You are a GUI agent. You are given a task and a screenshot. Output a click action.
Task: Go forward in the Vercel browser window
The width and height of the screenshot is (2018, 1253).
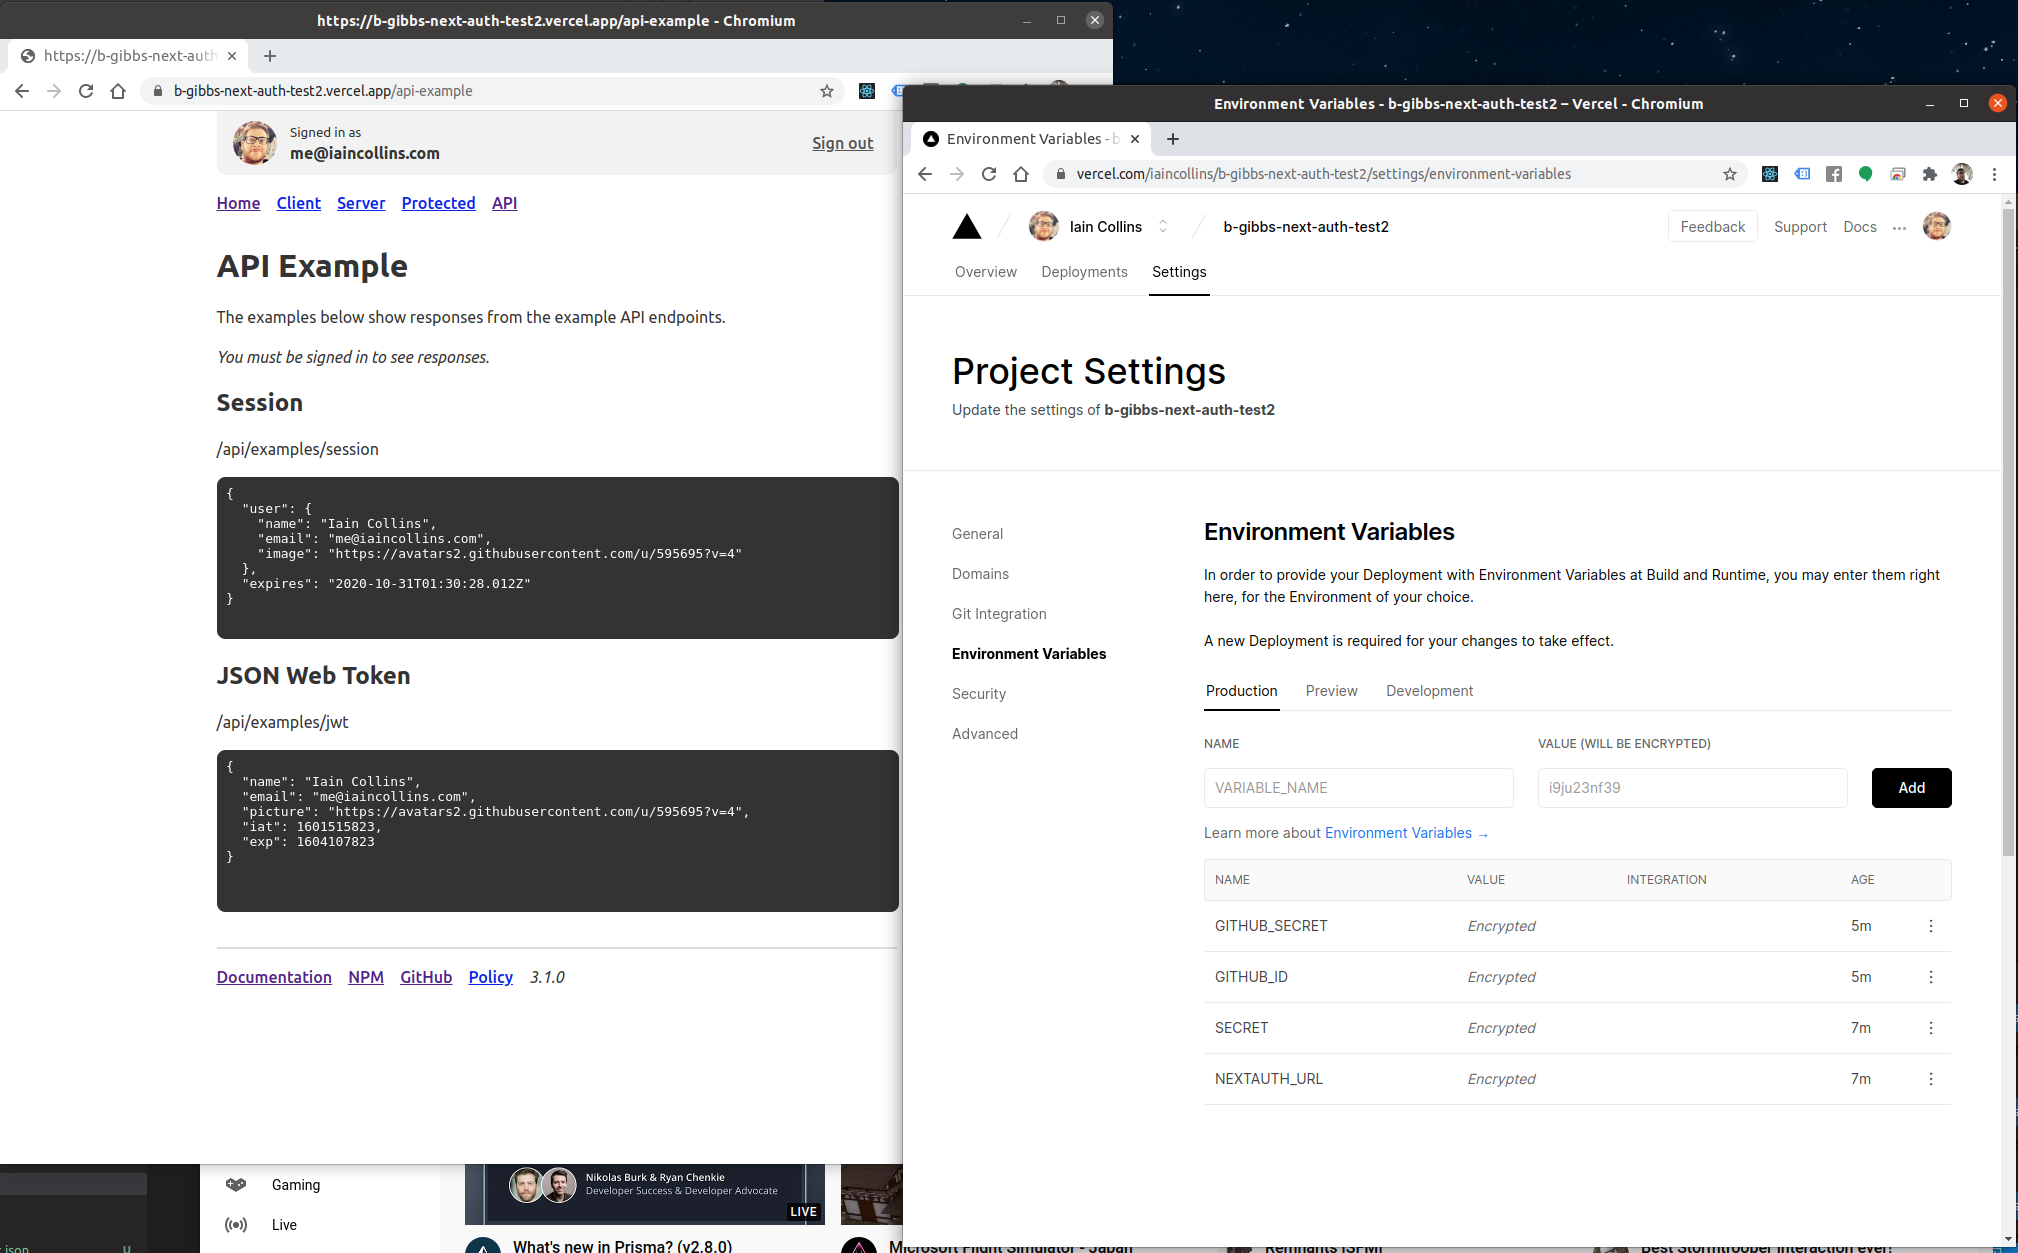pos(957,174)
